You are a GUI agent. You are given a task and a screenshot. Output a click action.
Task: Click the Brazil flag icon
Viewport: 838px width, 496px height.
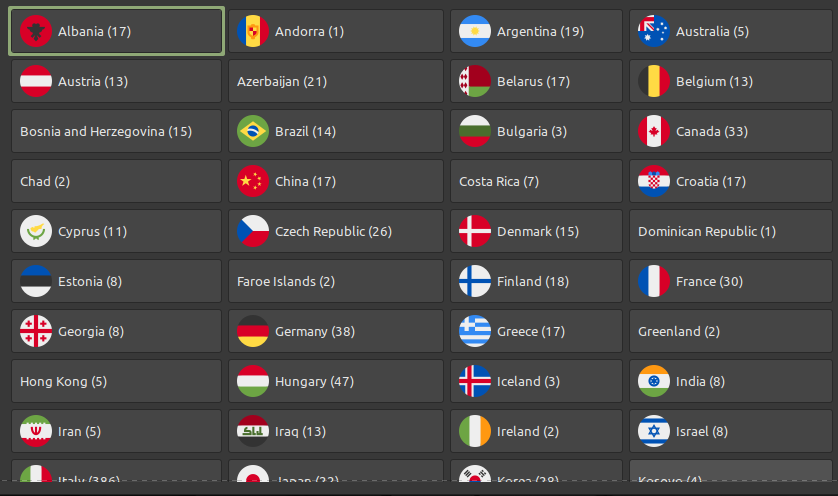[253, 131]
